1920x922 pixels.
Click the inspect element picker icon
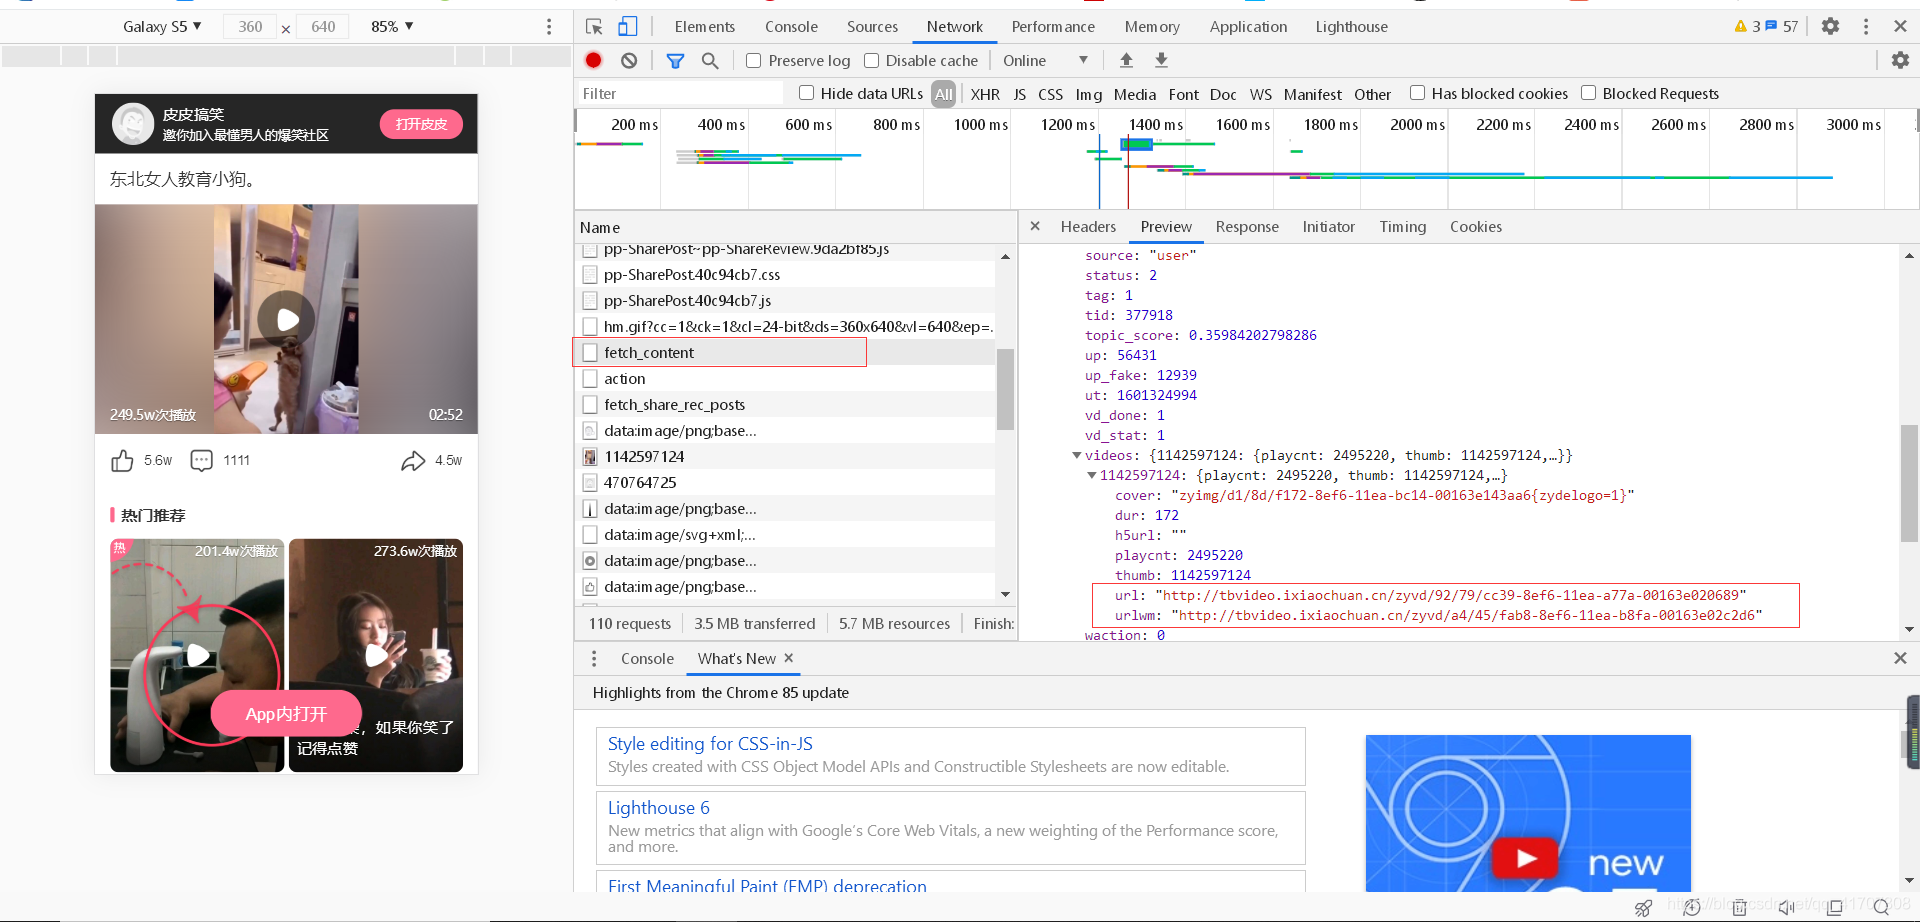tap(594, 27)
